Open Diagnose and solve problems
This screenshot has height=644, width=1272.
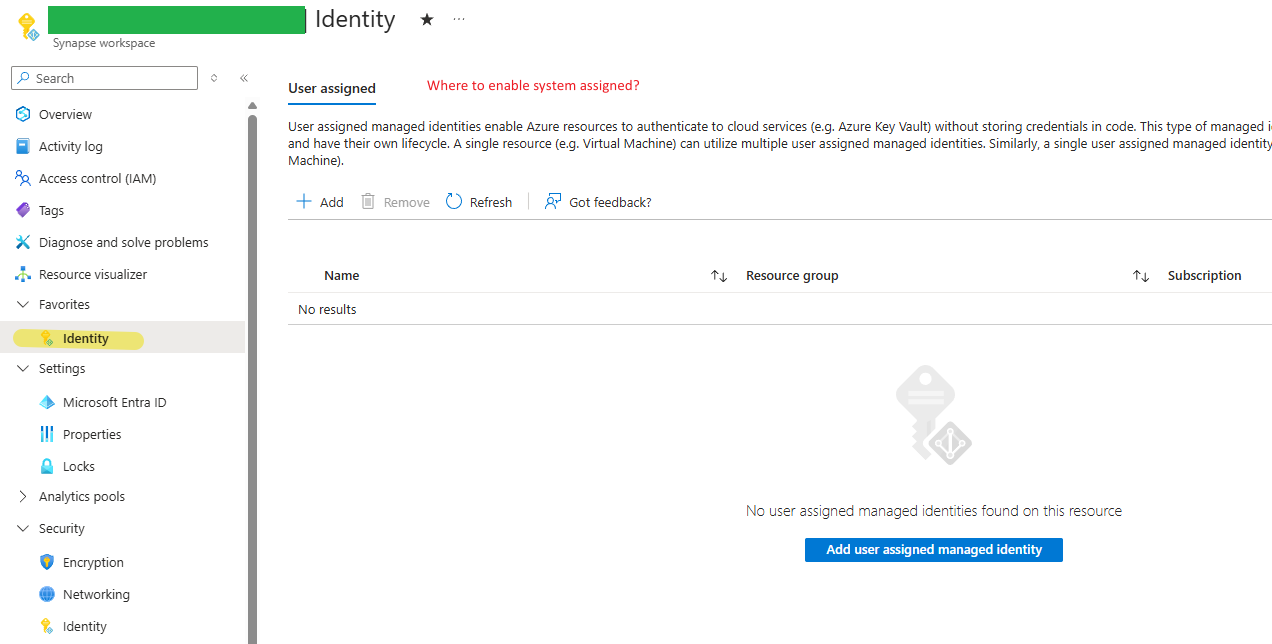coord(124,242)
